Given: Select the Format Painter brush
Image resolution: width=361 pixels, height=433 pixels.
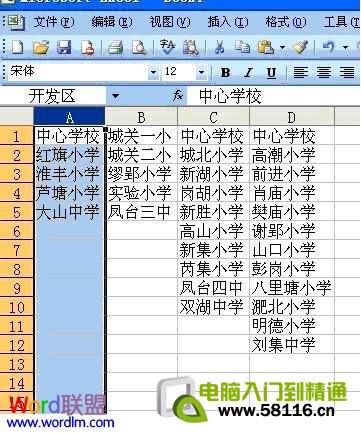Looking at the screenshot, I should pos(300,47).
